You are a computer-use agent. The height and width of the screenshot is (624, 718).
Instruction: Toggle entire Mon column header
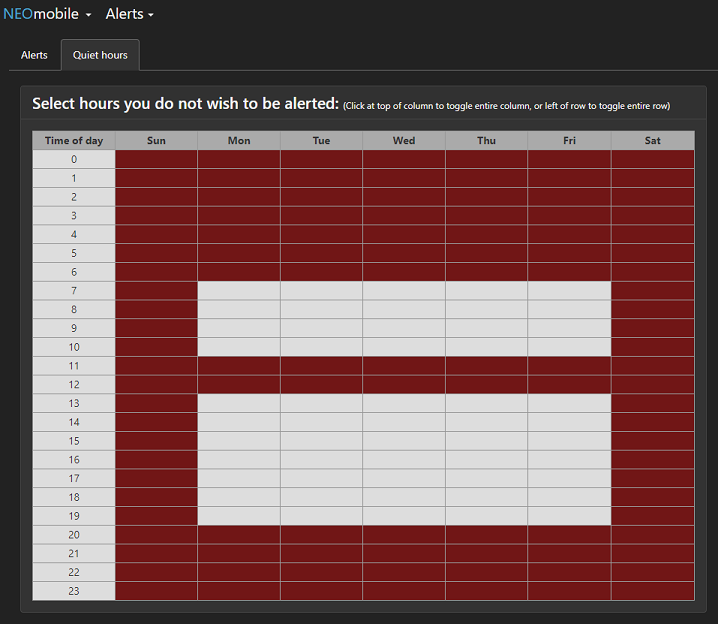click(x=239, y=141)
